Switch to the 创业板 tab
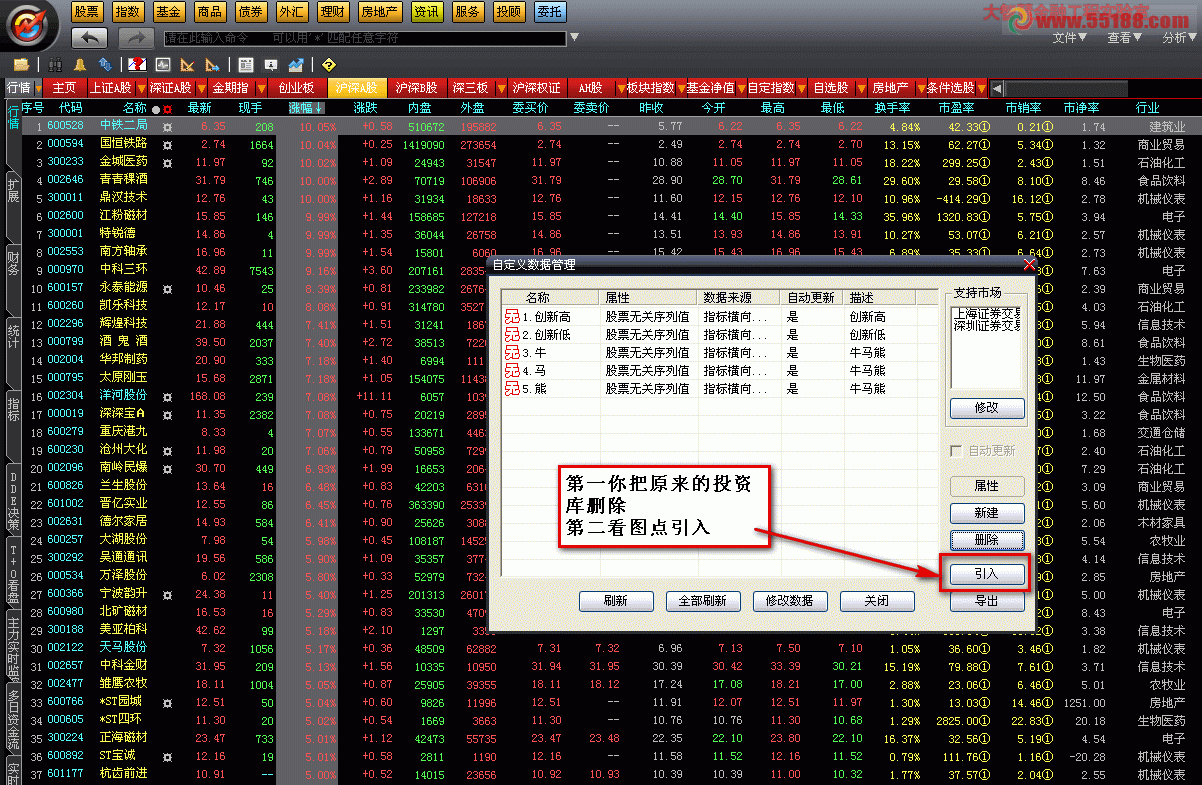 tap(297, 88)
